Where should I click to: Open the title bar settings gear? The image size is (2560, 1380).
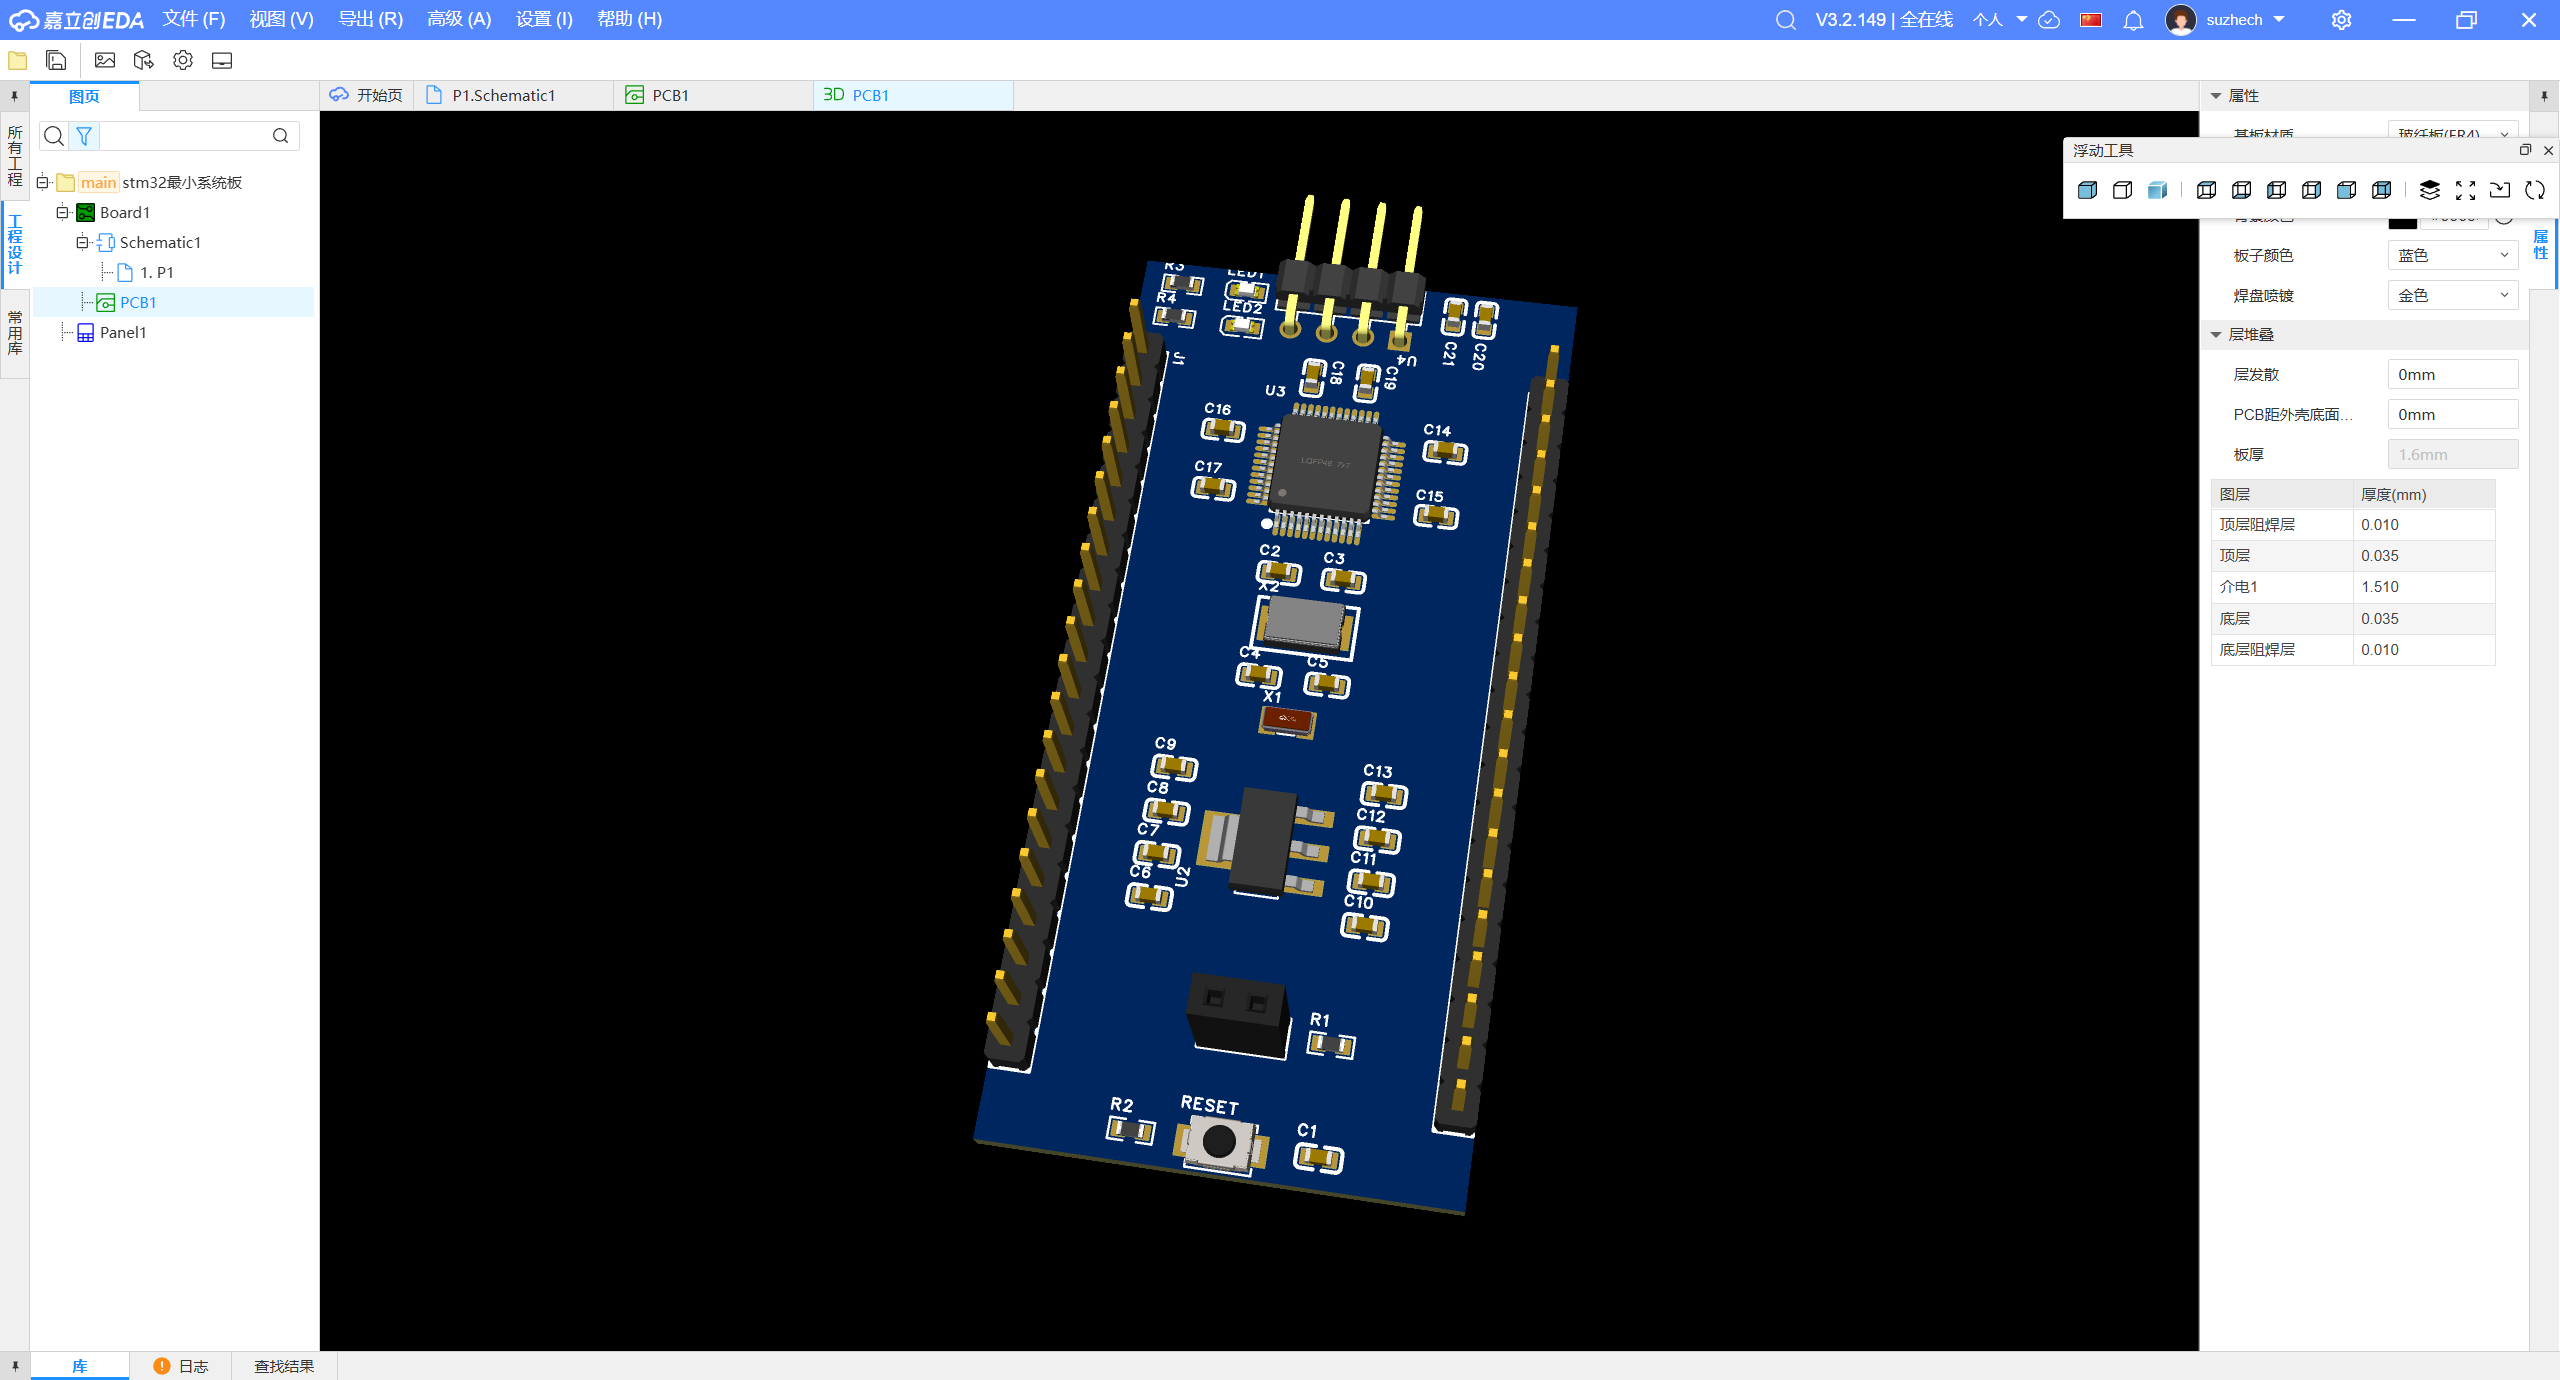[x=2341, y=20]
